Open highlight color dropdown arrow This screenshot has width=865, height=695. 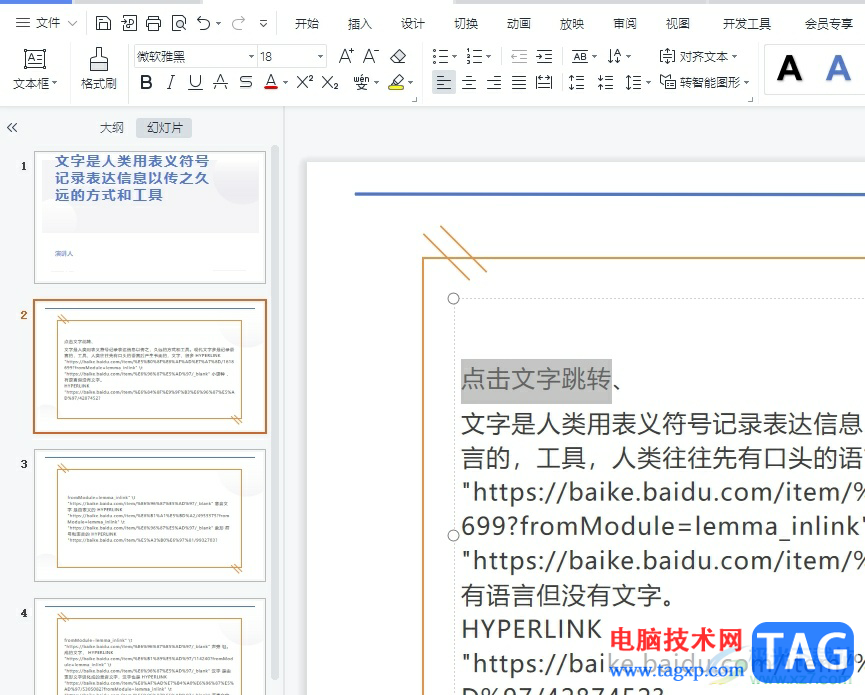(x=410, y=83)
